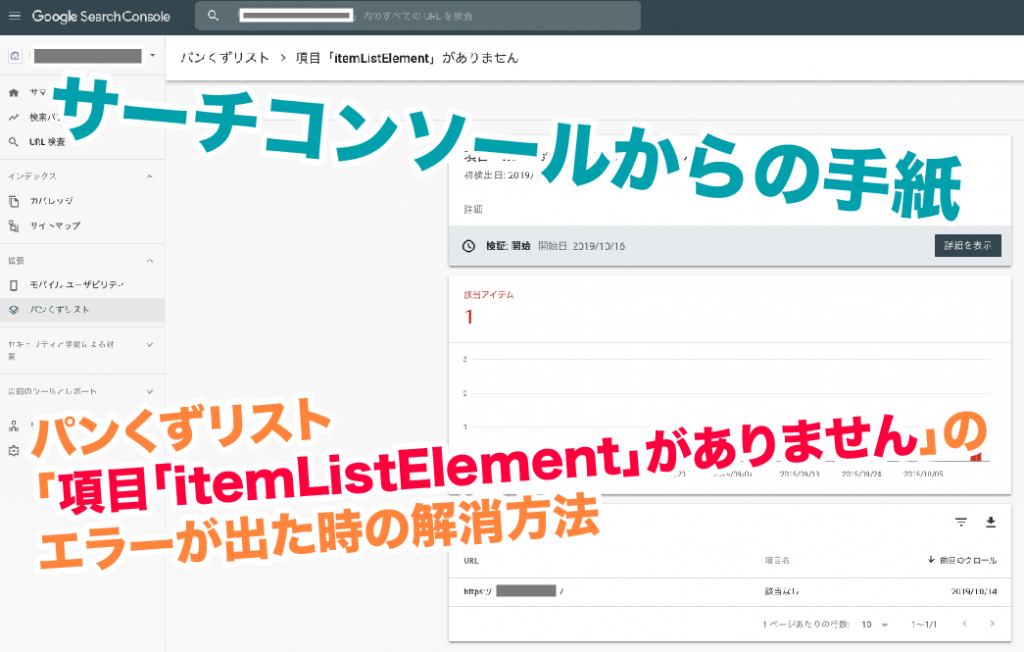Open the サマリー home icon
Viewport: 1024px width, 652px height.
[14, 93]
